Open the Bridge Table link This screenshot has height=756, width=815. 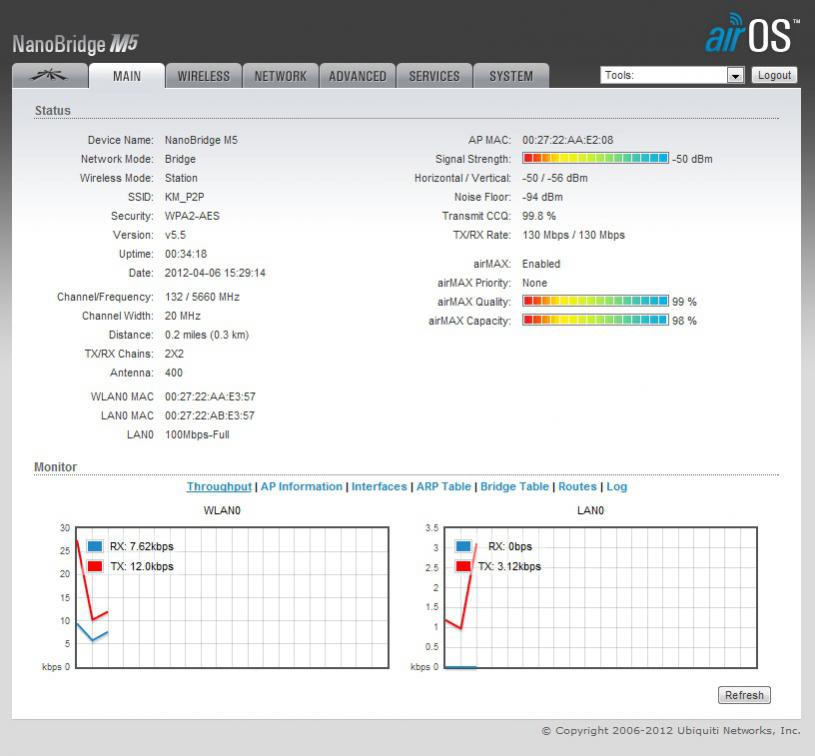coord(515,487)
